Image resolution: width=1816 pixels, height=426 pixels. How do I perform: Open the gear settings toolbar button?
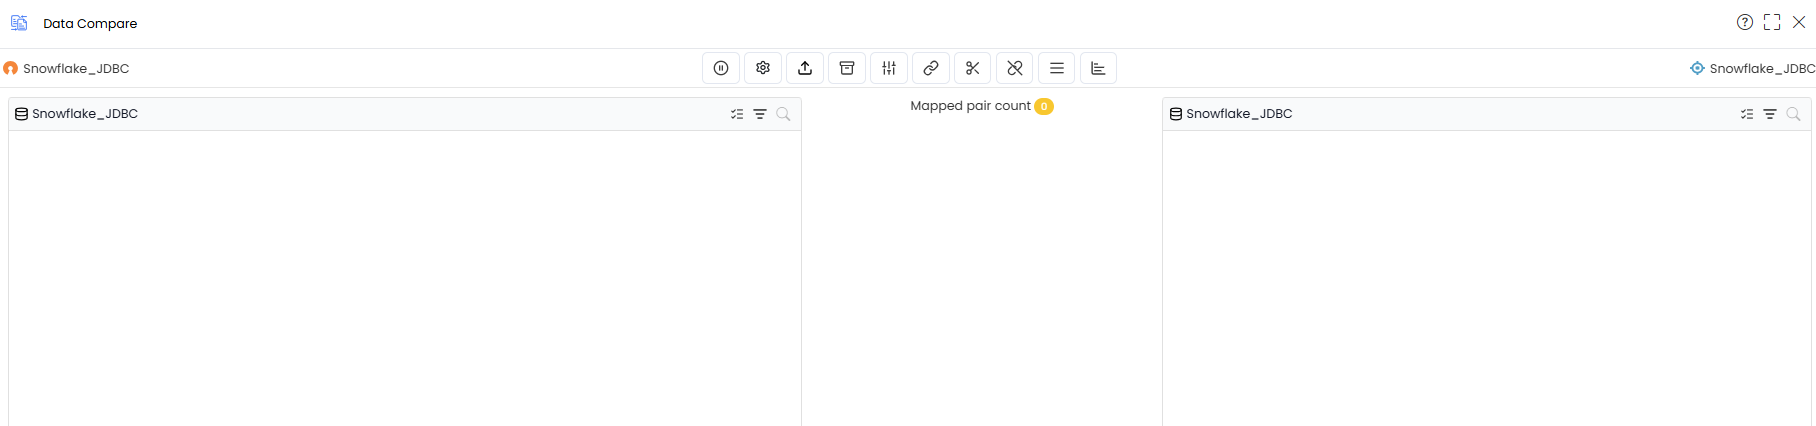coord(763,68)
